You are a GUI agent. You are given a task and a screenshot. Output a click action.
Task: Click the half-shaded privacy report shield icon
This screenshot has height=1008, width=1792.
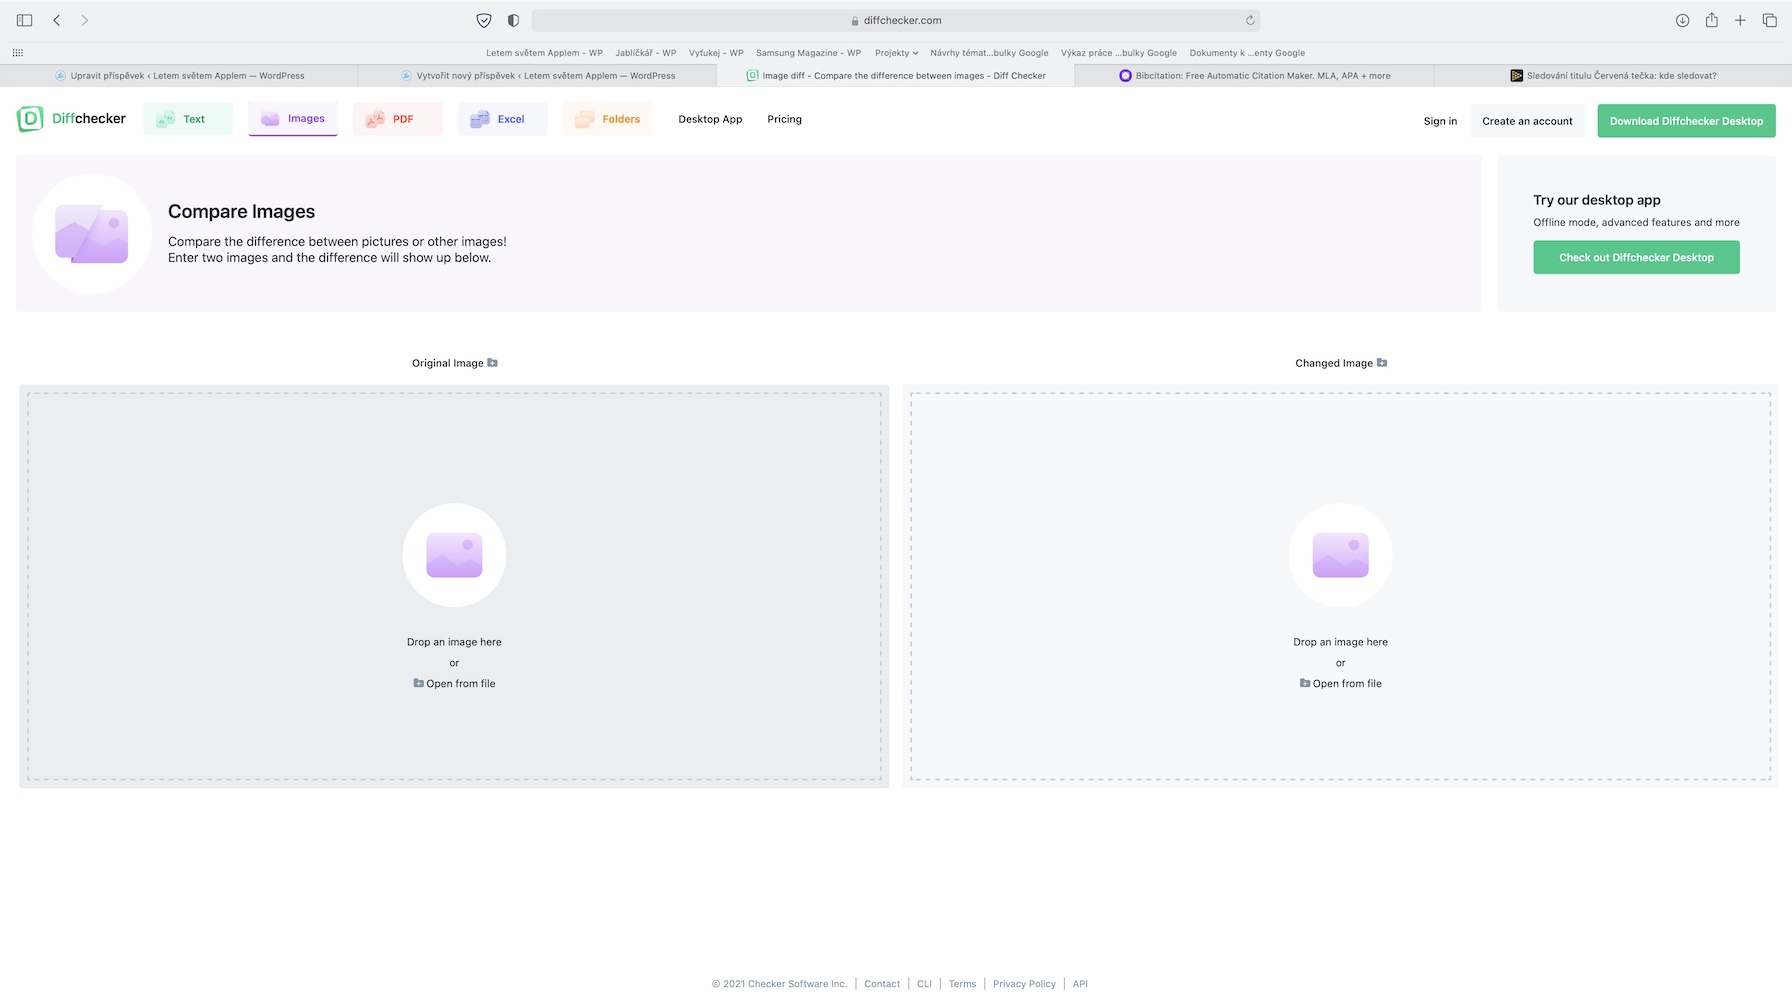point(513,20)
